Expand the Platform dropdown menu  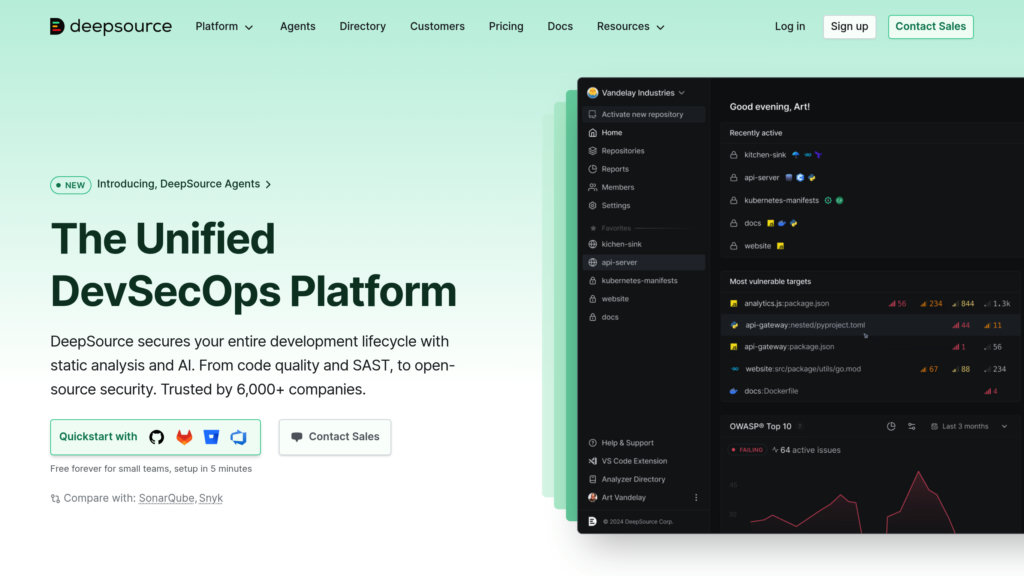(224, 27)
